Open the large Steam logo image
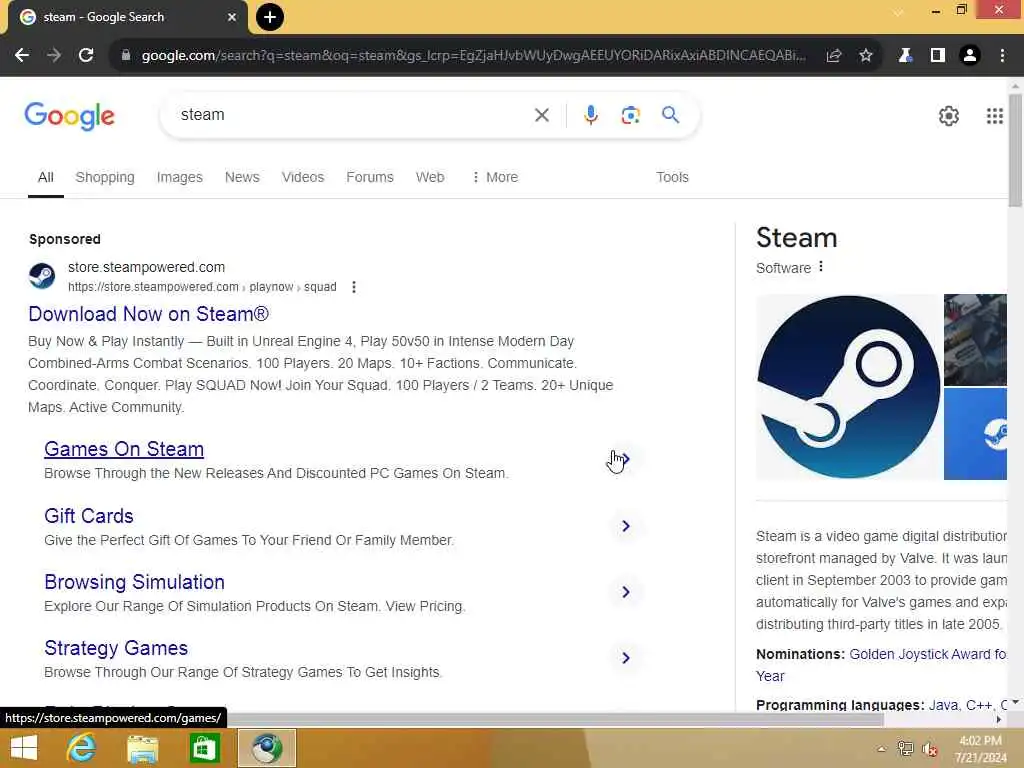 point(848,387)
